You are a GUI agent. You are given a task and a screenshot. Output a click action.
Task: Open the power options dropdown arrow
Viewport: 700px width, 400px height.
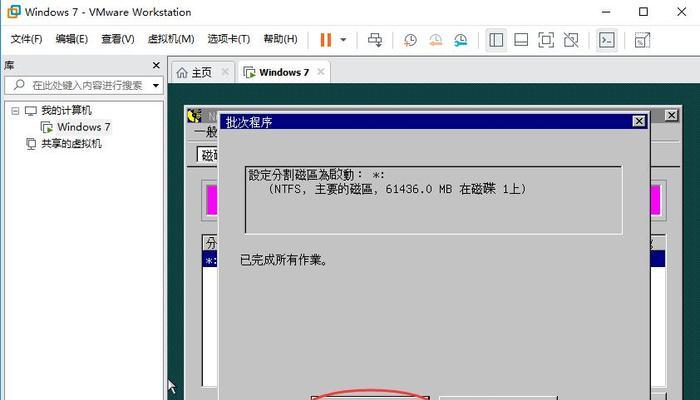343,40
